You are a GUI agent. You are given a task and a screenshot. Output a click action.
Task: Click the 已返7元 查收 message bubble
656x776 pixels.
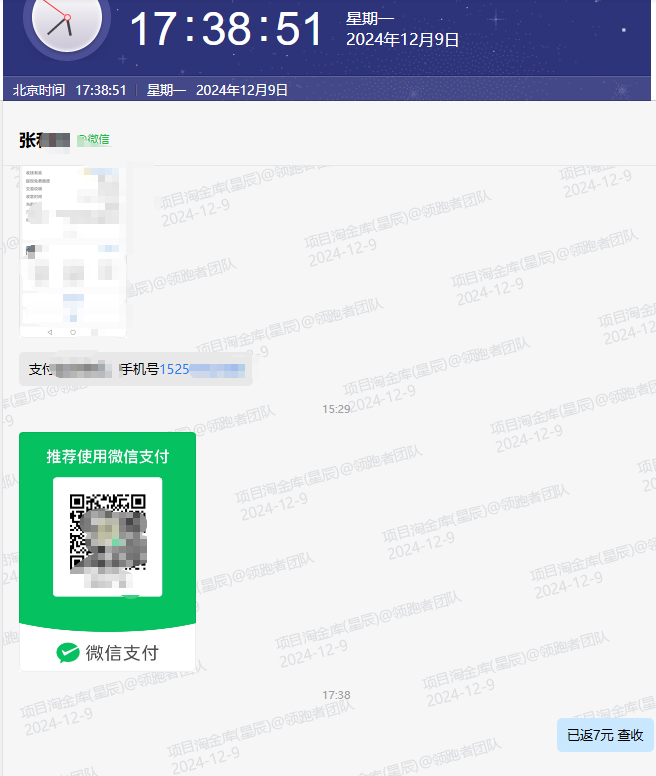coord(605,735)
